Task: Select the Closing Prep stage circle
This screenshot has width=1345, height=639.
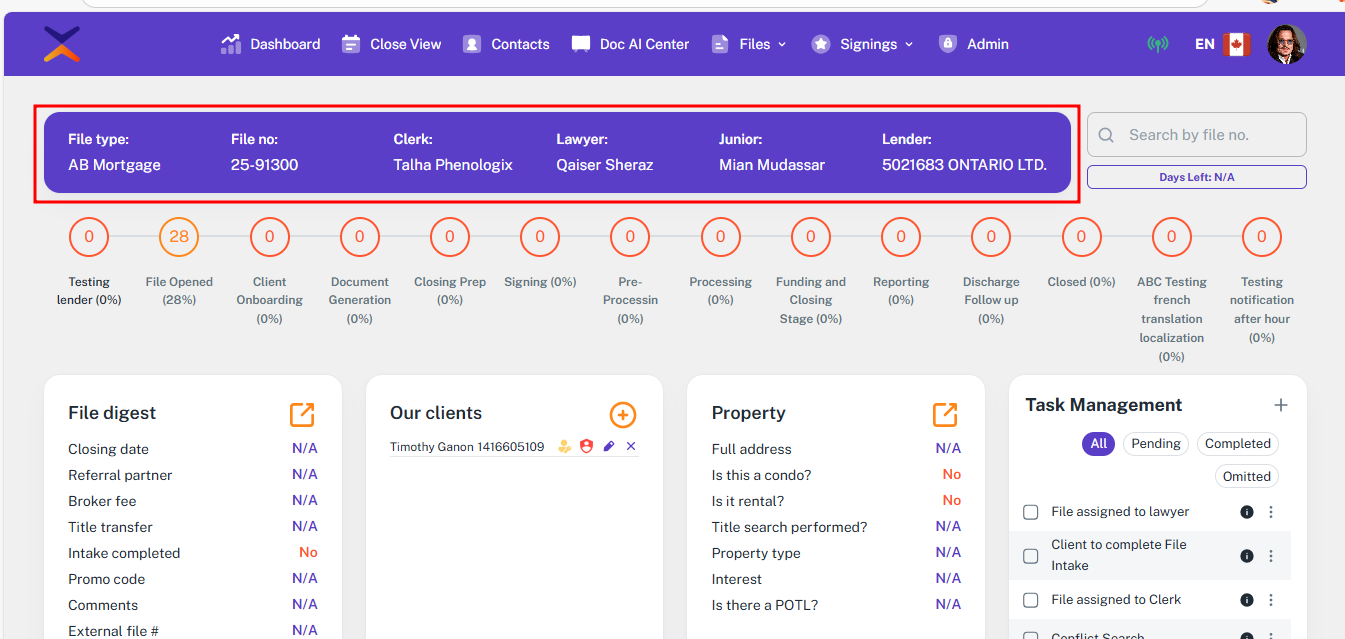Action: pyautogui.click(x=450, y=237)
